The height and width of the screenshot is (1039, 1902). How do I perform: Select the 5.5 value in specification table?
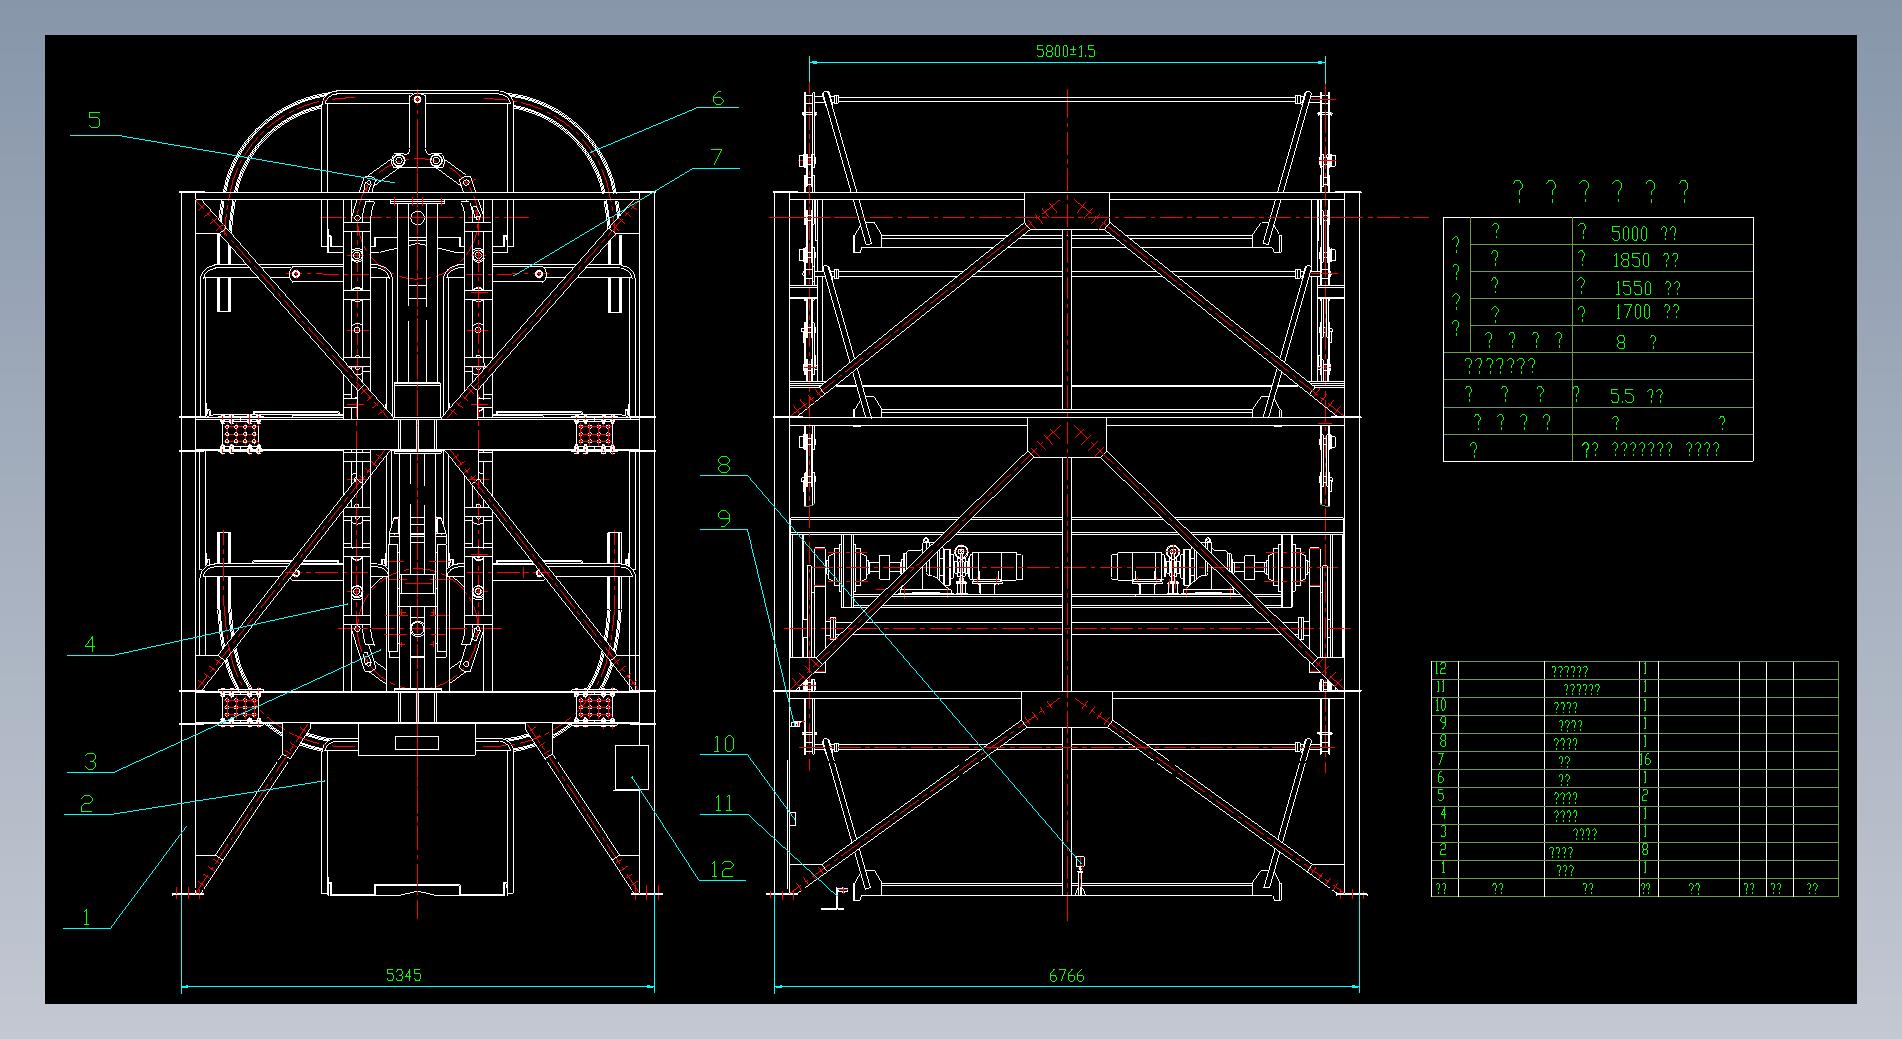(1623, 396)
